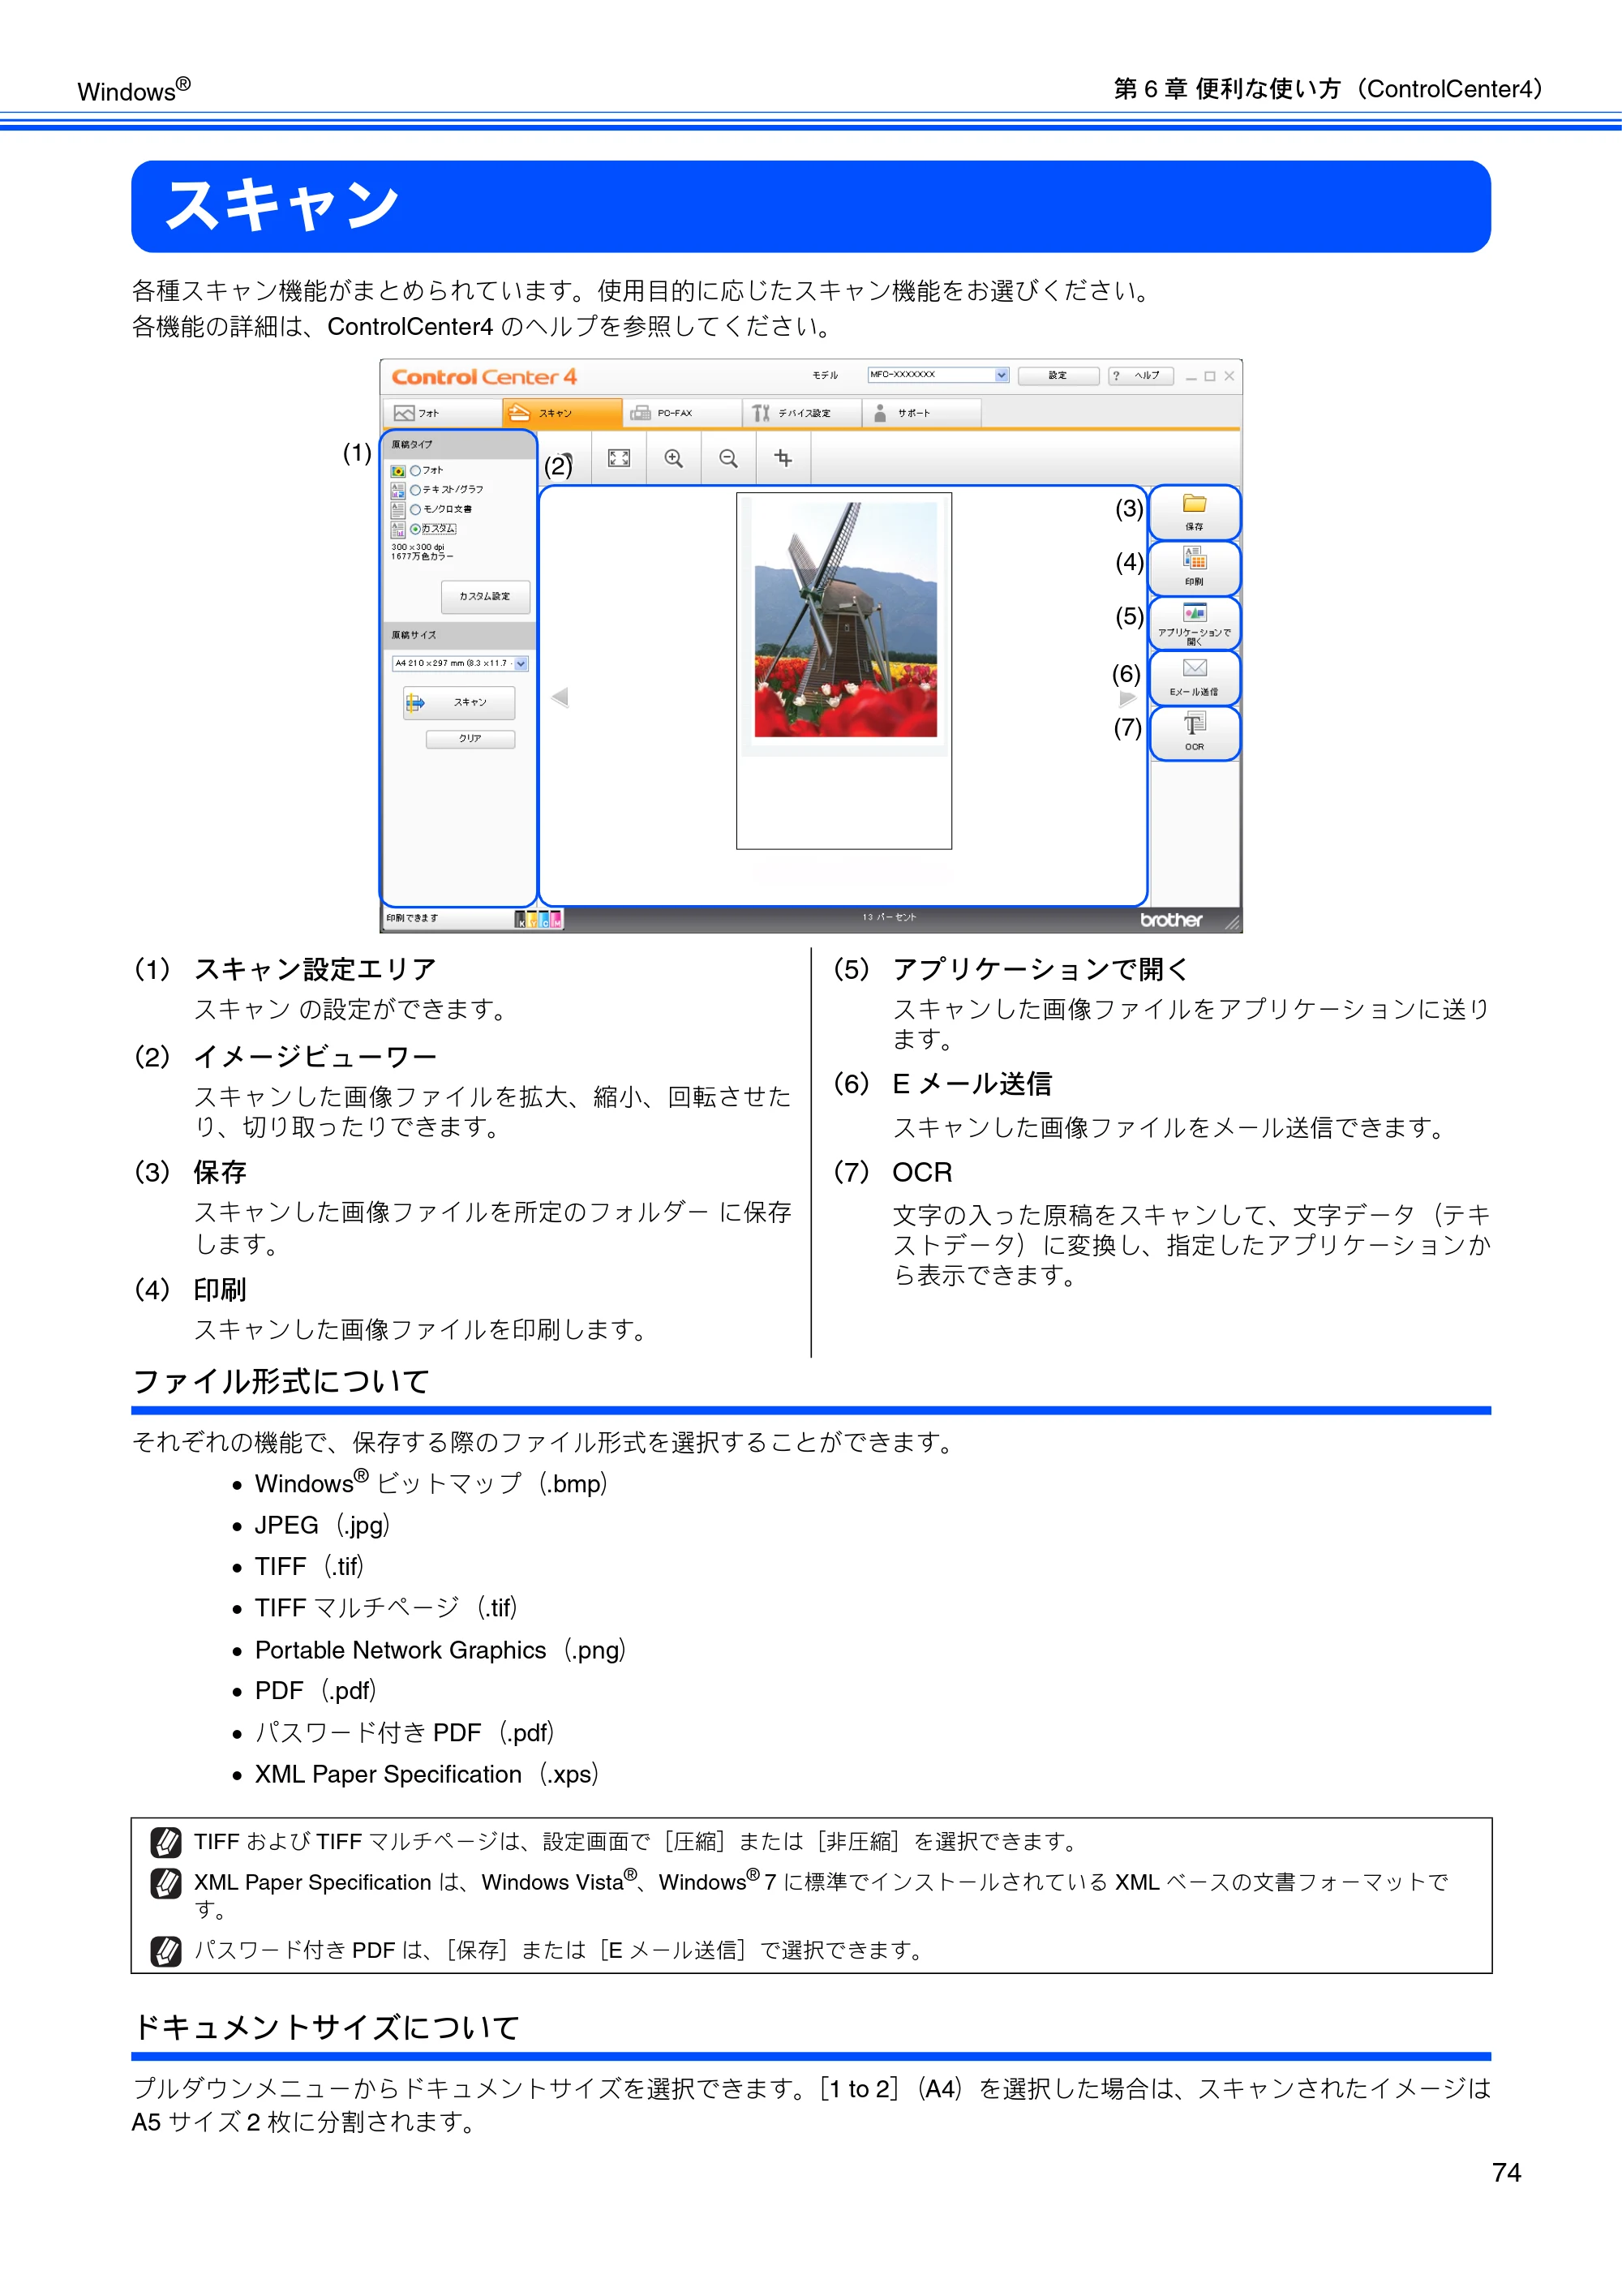Click the 印刷 print icon button
1622x2296 pixels.
click(1194, 567)
